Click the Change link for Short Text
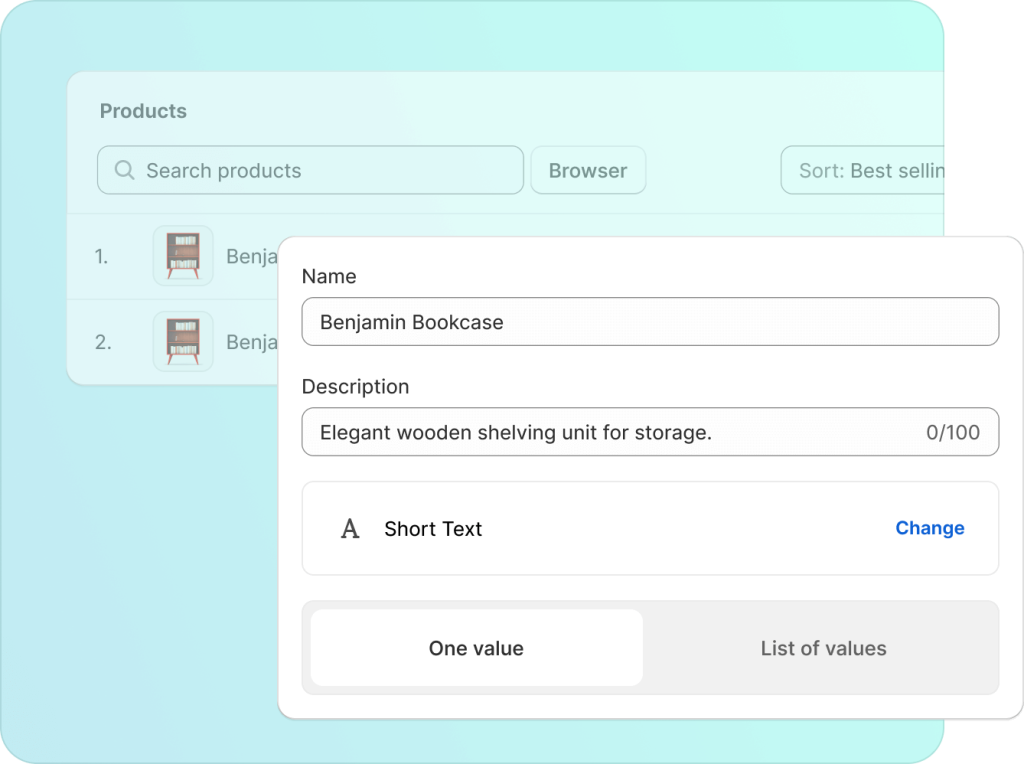 [929, 528]
